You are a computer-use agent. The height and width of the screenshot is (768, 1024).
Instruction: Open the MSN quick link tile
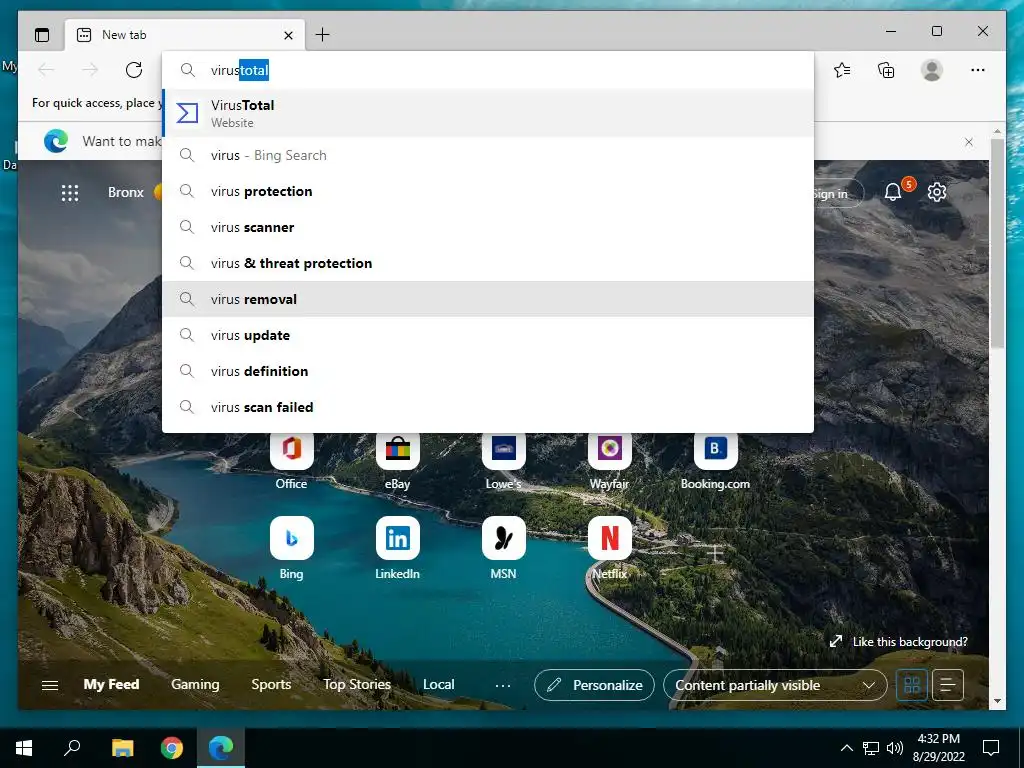click(x=504, y=549)
